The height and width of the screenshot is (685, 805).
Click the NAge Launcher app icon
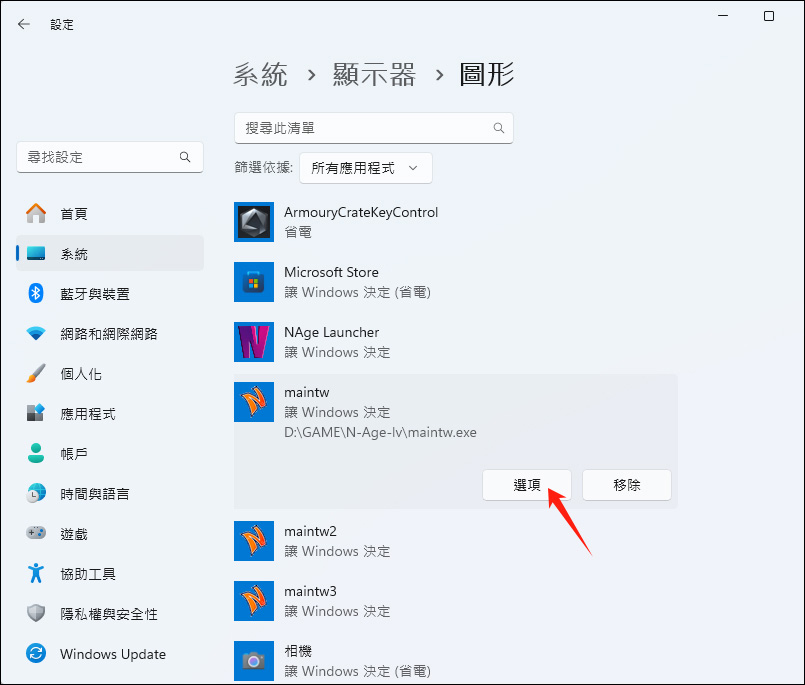coord(254,342)
